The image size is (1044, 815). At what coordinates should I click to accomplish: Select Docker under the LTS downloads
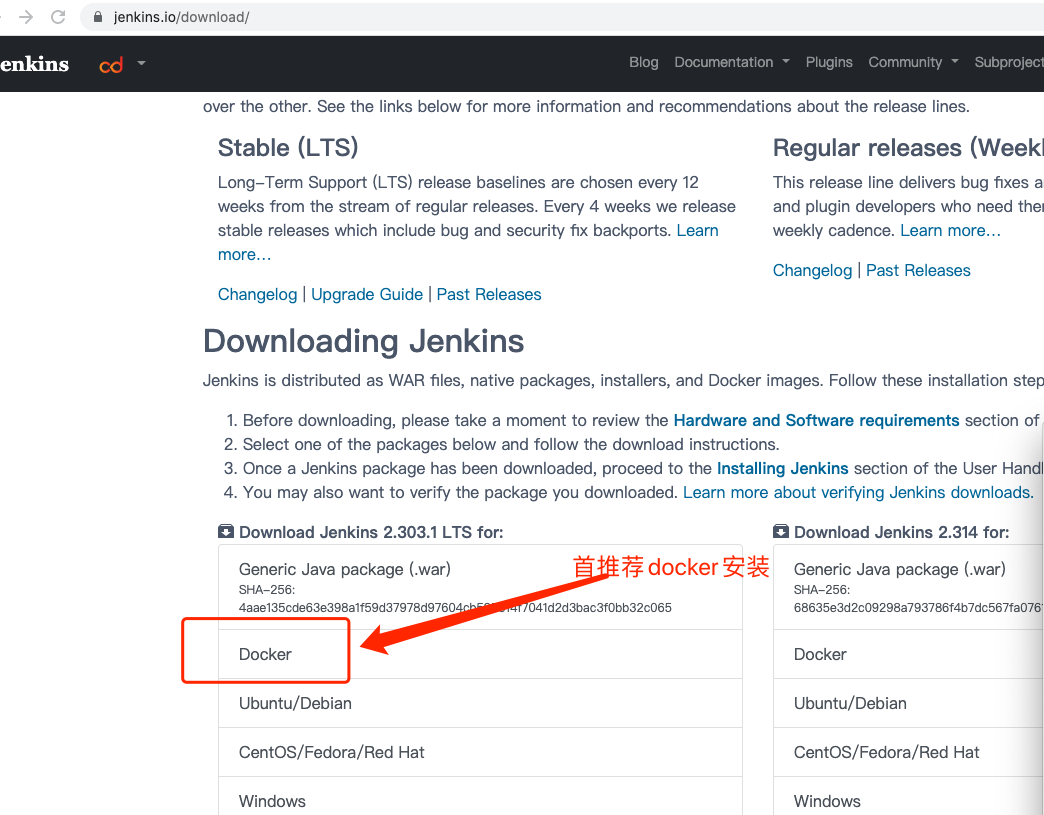point(480,654)
